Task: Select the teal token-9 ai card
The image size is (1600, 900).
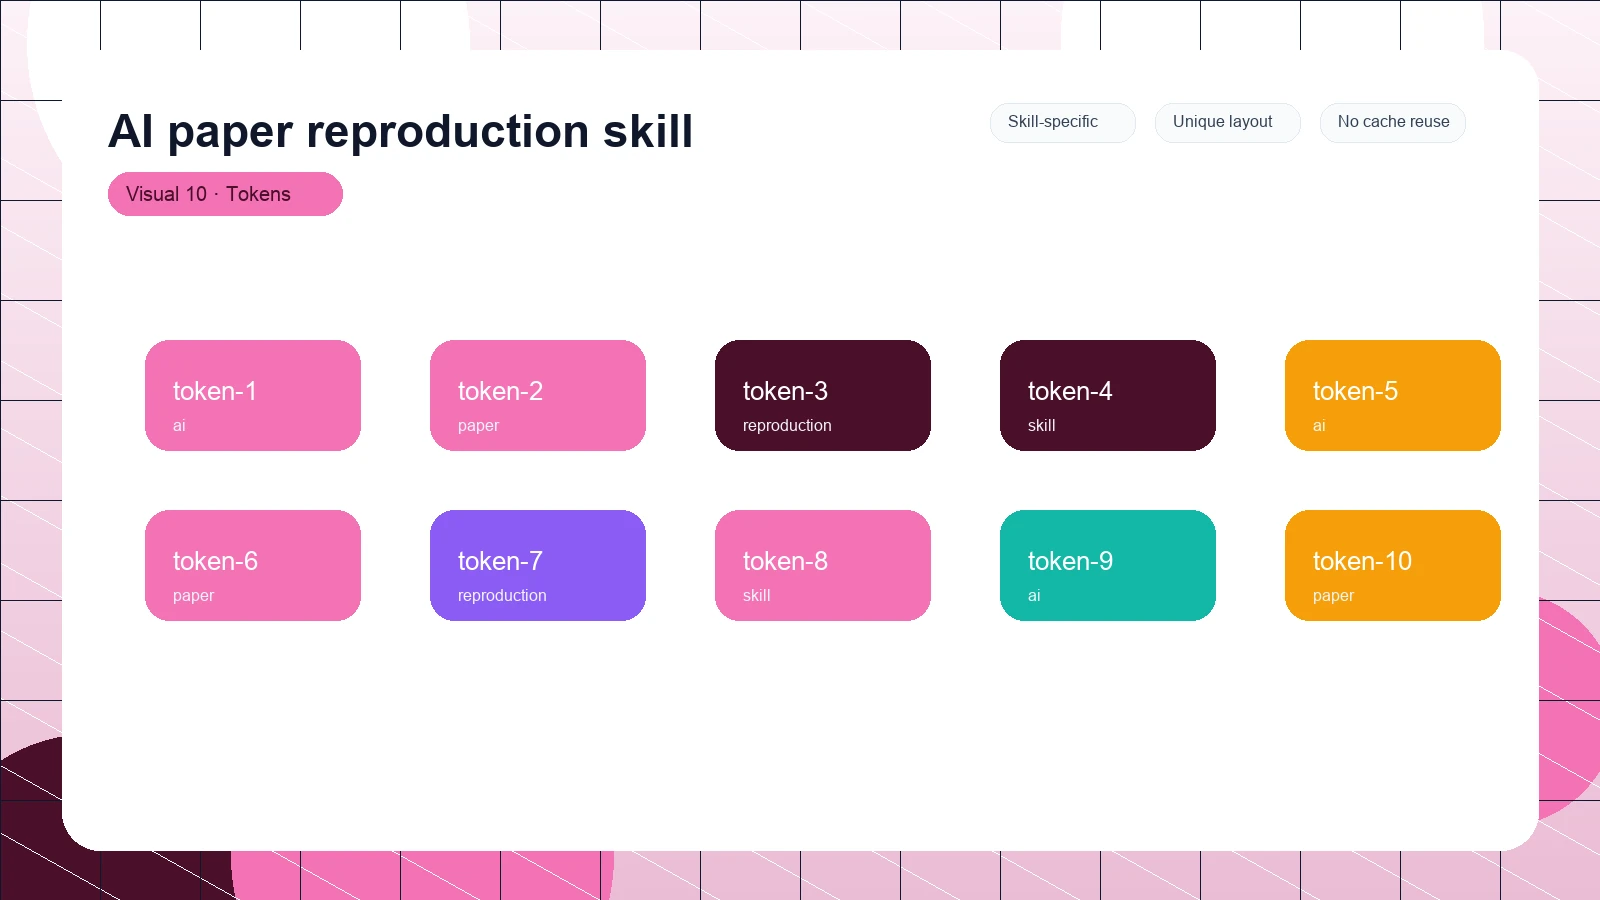Action: pyautogui.click(x=1108, y=565)
